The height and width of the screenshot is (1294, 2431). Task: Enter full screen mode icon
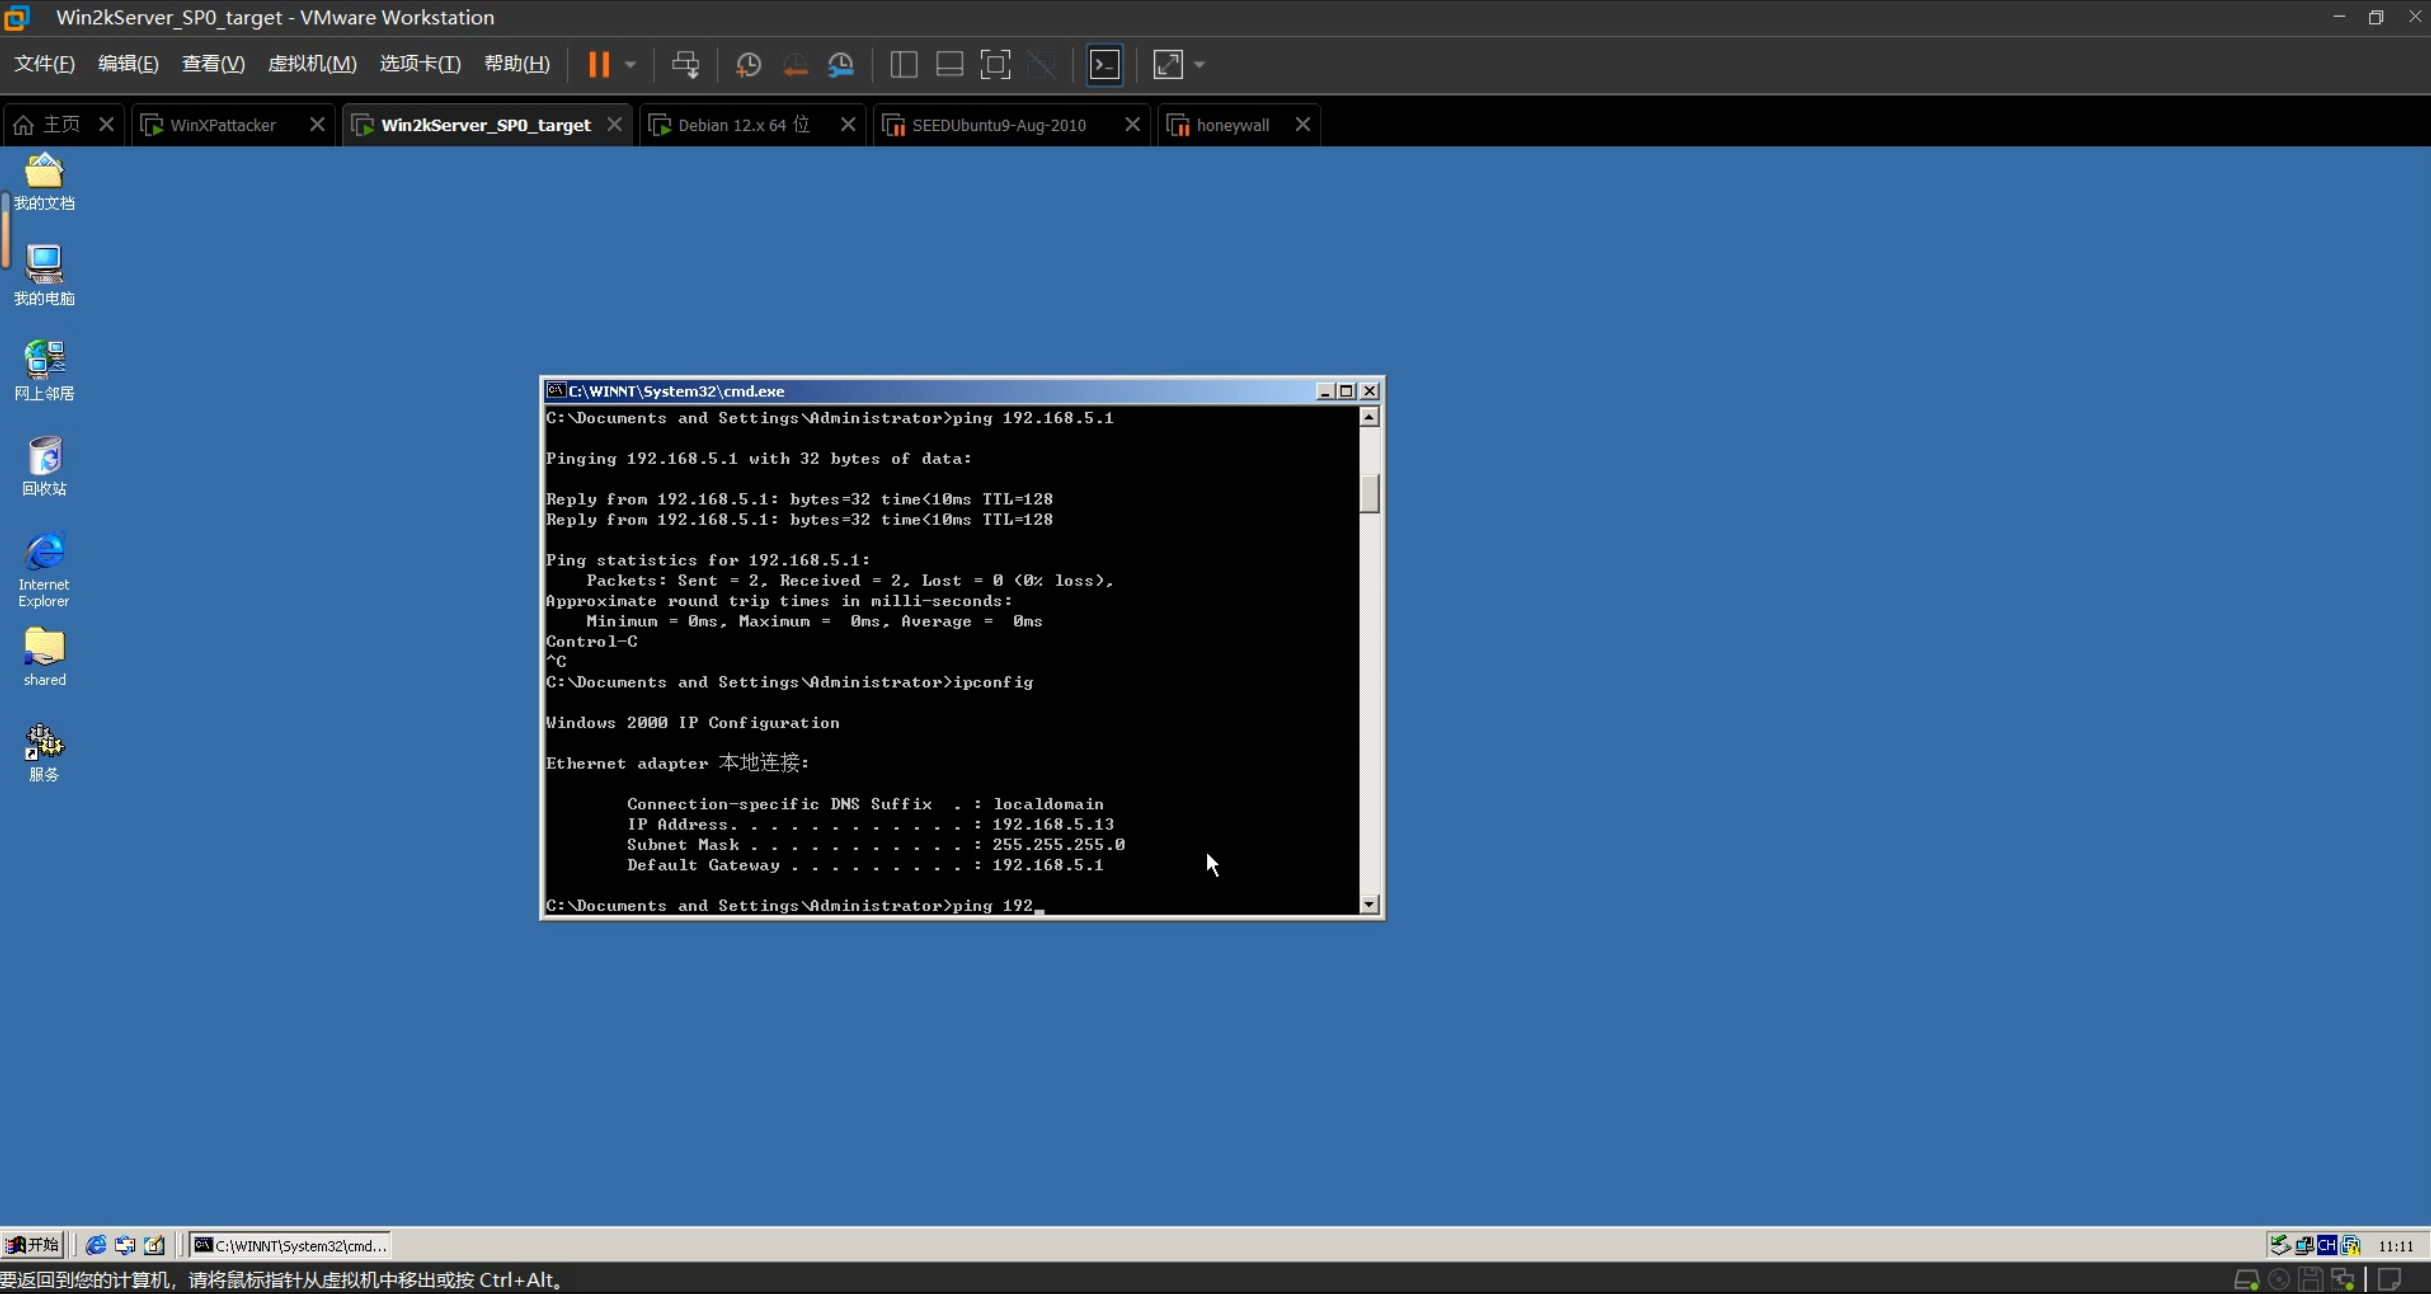click(995, 65)
